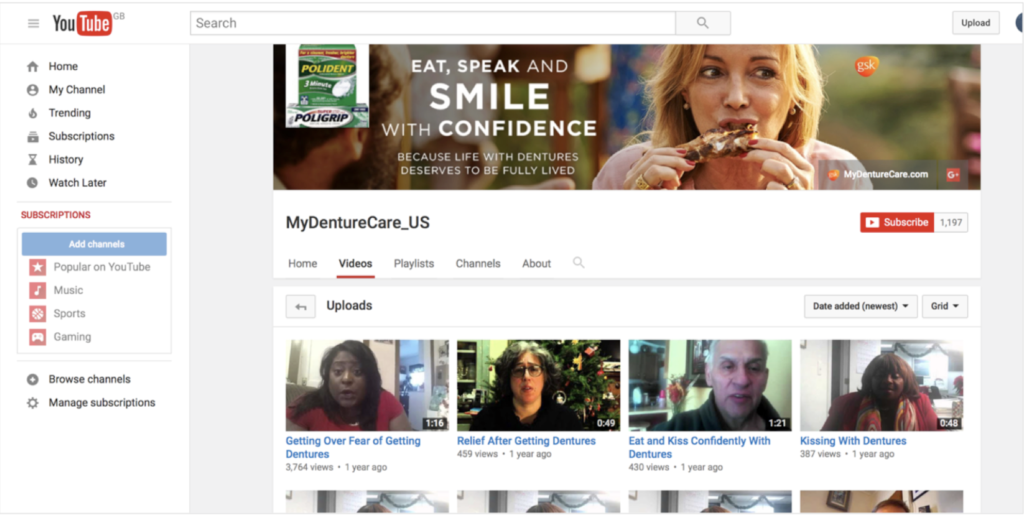Play the 1:21 video thumbnail
The image size is (1024, 515).
click(710, 385)
